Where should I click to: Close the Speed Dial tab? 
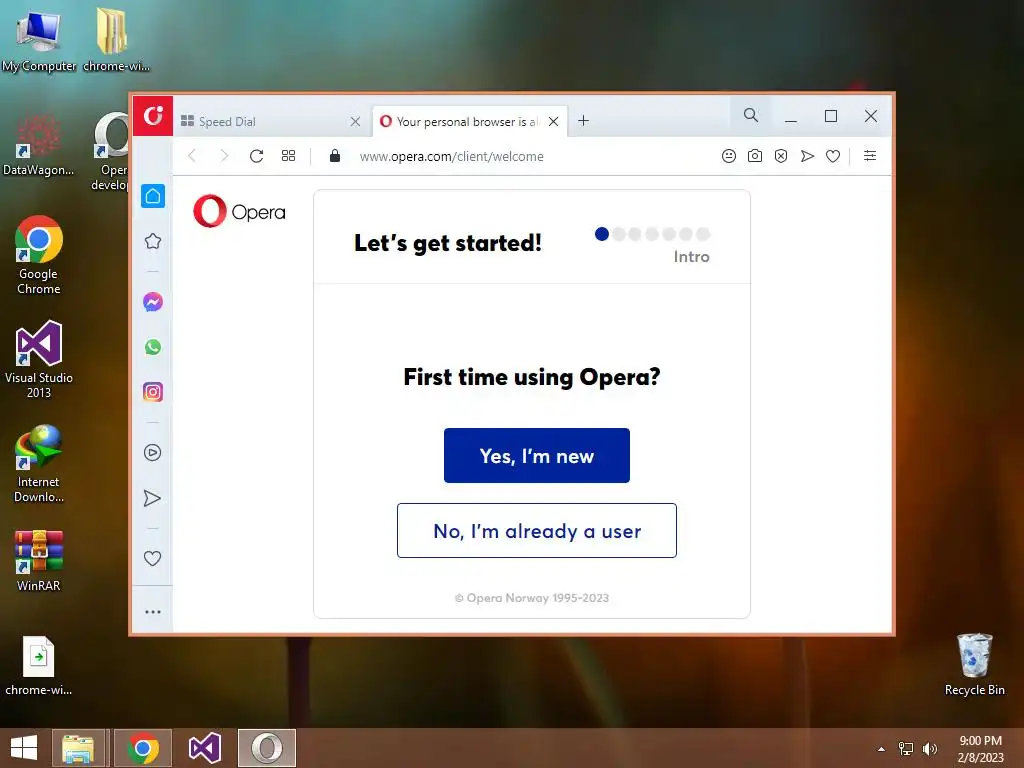tap(355, 121)
